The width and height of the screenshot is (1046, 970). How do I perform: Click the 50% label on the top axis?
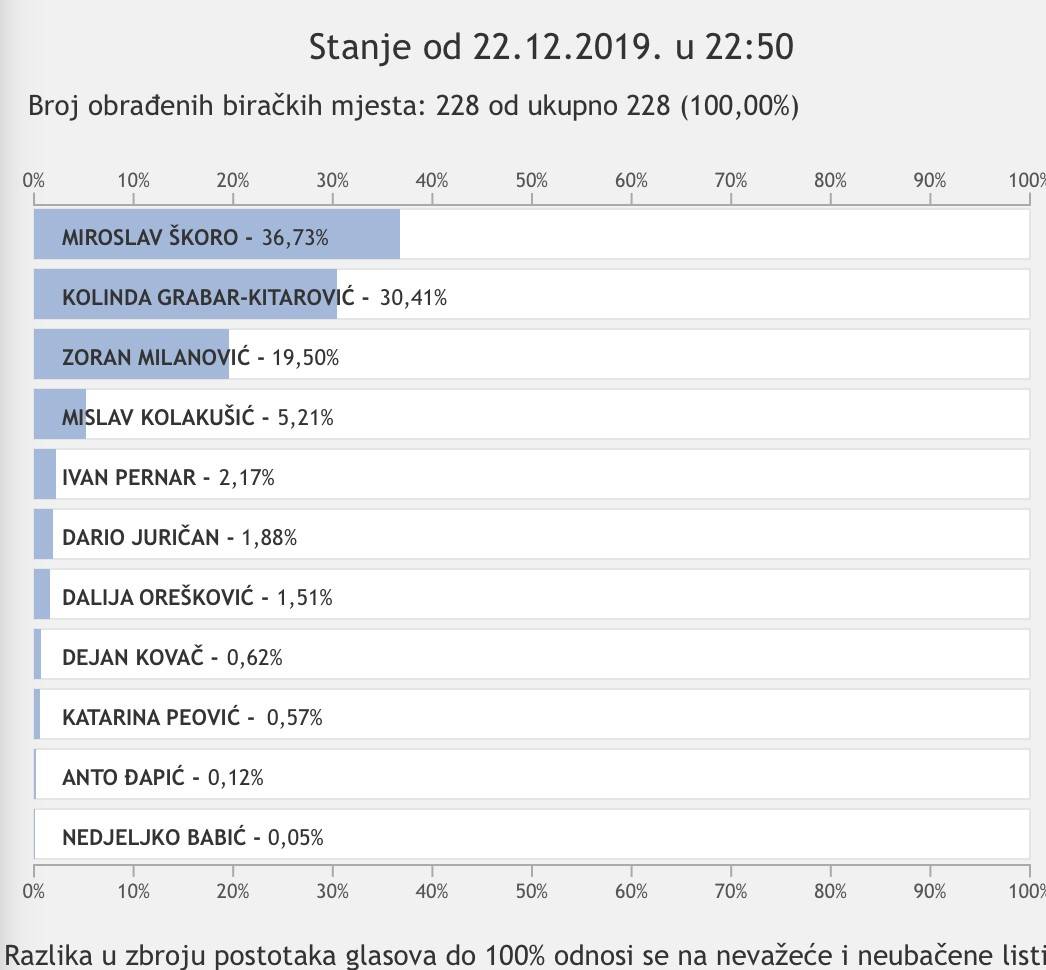click(532, 180)
